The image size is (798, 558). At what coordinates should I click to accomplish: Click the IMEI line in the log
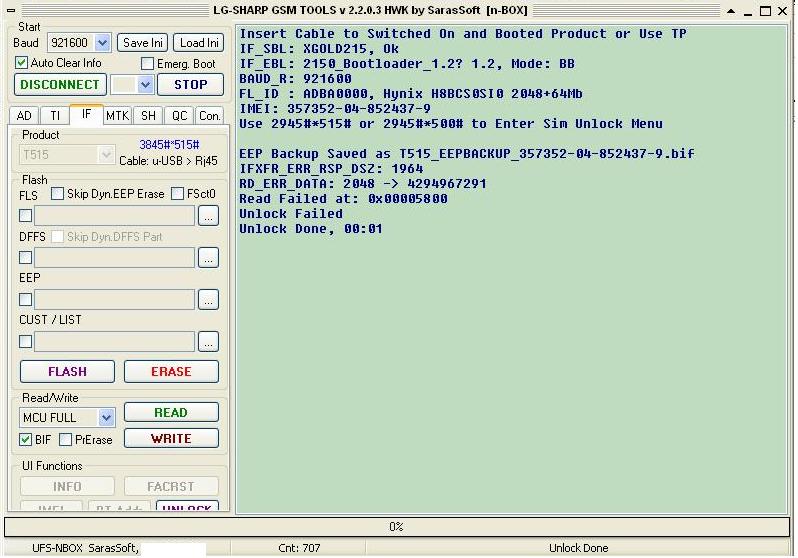(335, 108)
